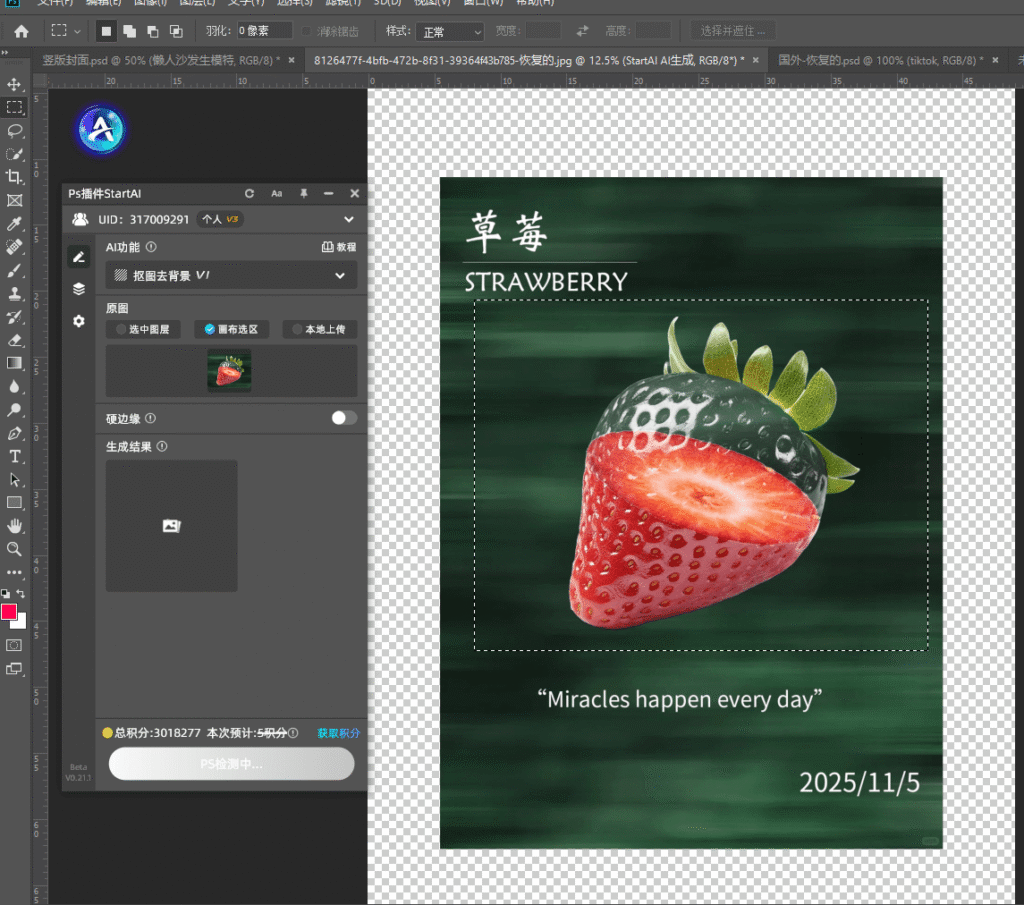The width and height of the screenshot is (1024, 905).
Task: Select the Move tool
Action: tap(14, 84)
